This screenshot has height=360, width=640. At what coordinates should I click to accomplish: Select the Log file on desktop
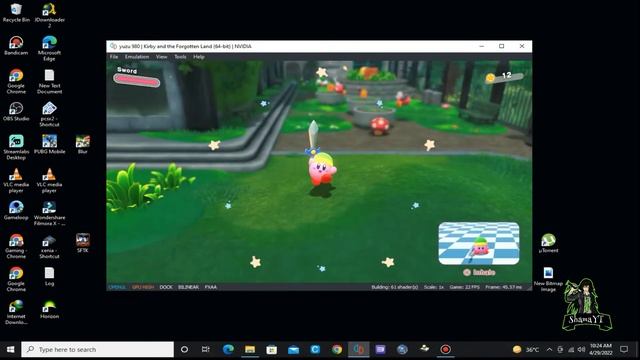(x=49, y=276)
